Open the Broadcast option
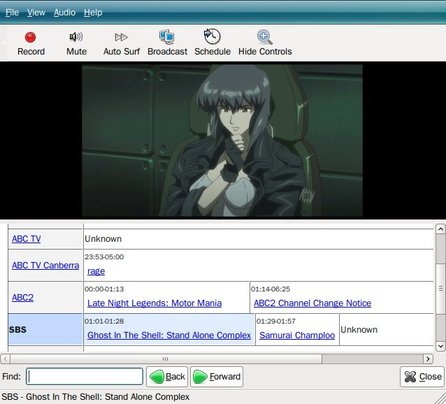 (x=167, y=43)
